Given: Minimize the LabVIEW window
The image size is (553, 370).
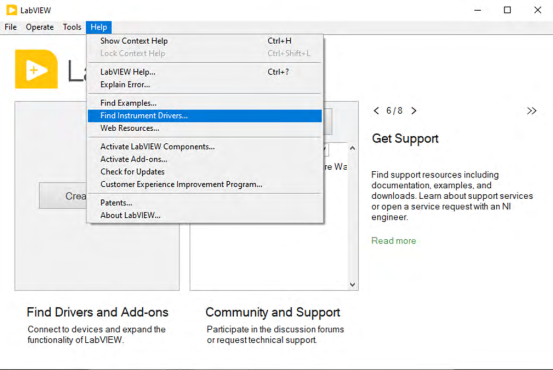Looking at the screenshot, I should pos(478,10).
